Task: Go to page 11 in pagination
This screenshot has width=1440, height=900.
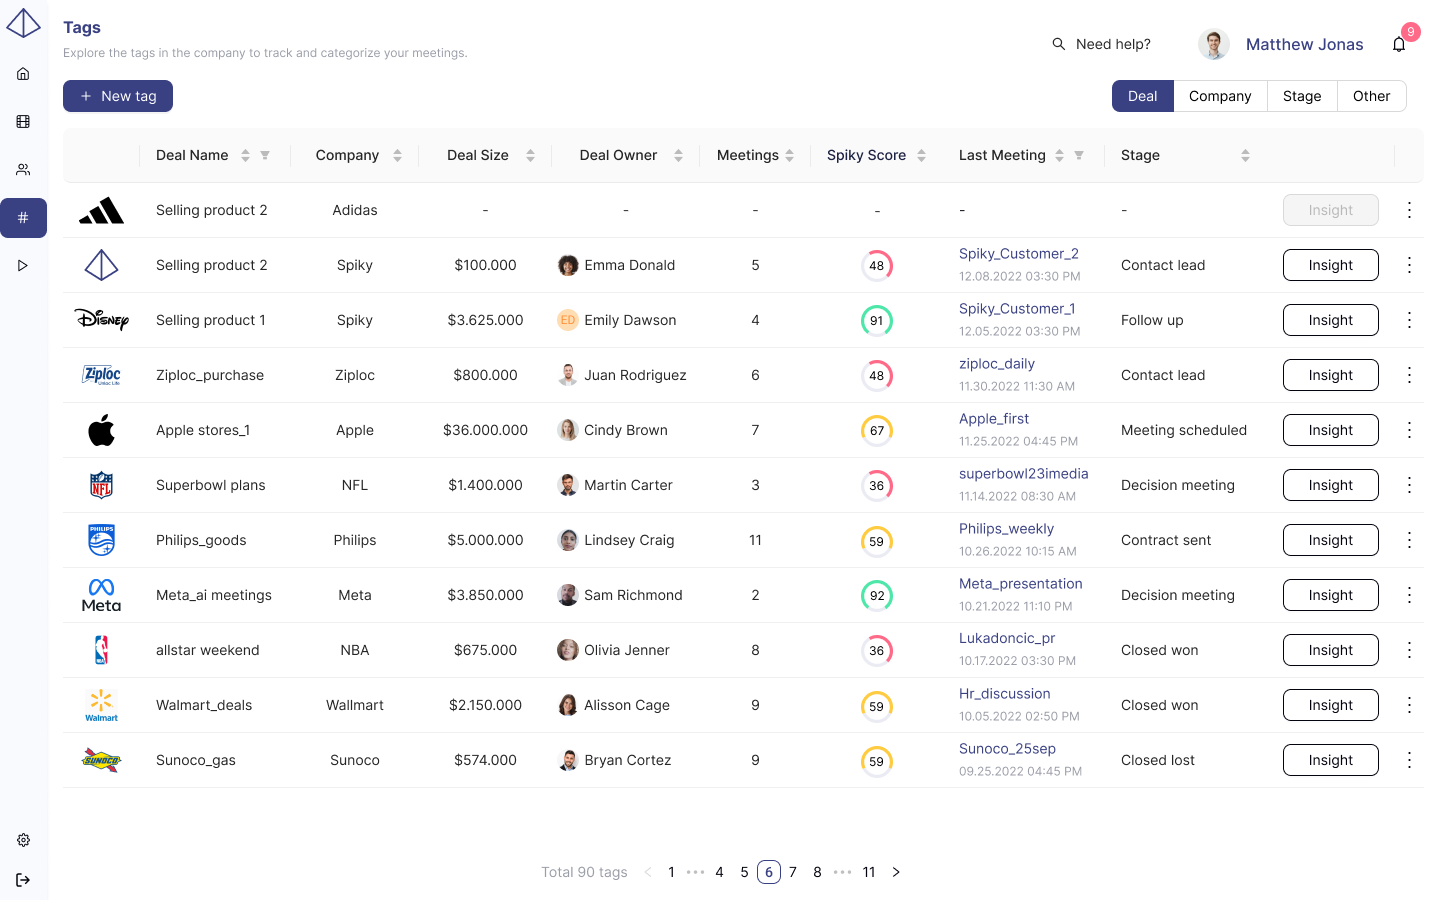Action: pyautogui.click(x=869, y=872)
